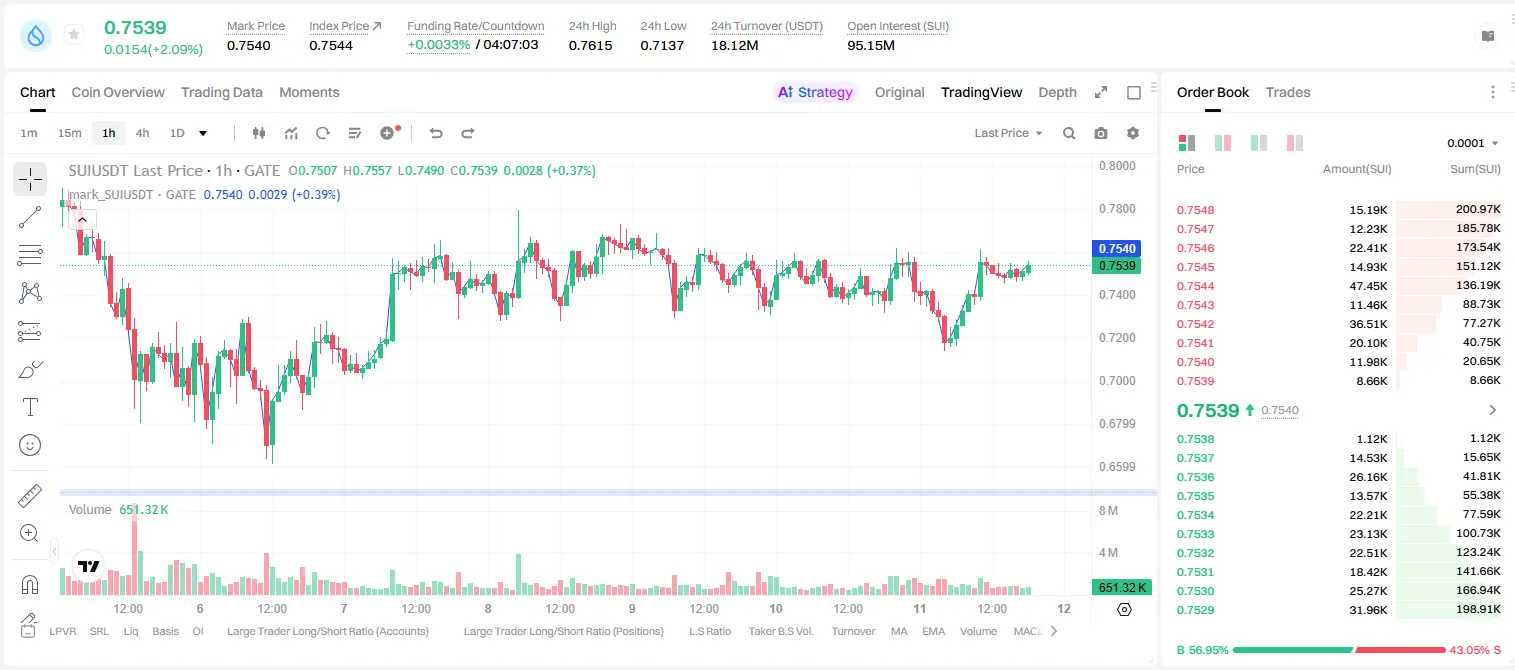Toggle the magnet snap mode

[30, 585]
